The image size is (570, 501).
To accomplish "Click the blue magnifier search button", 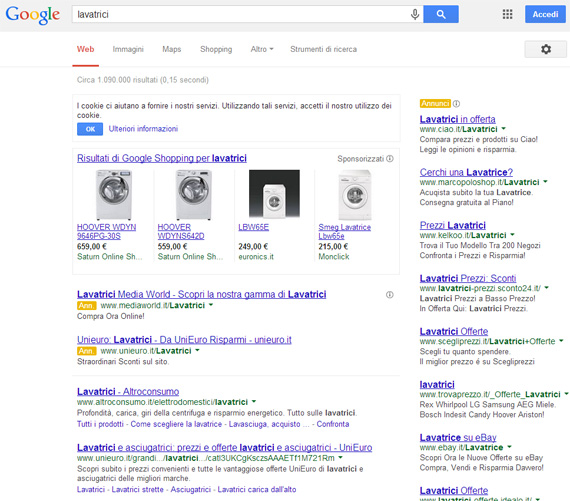I will click(x=441, y=14).
